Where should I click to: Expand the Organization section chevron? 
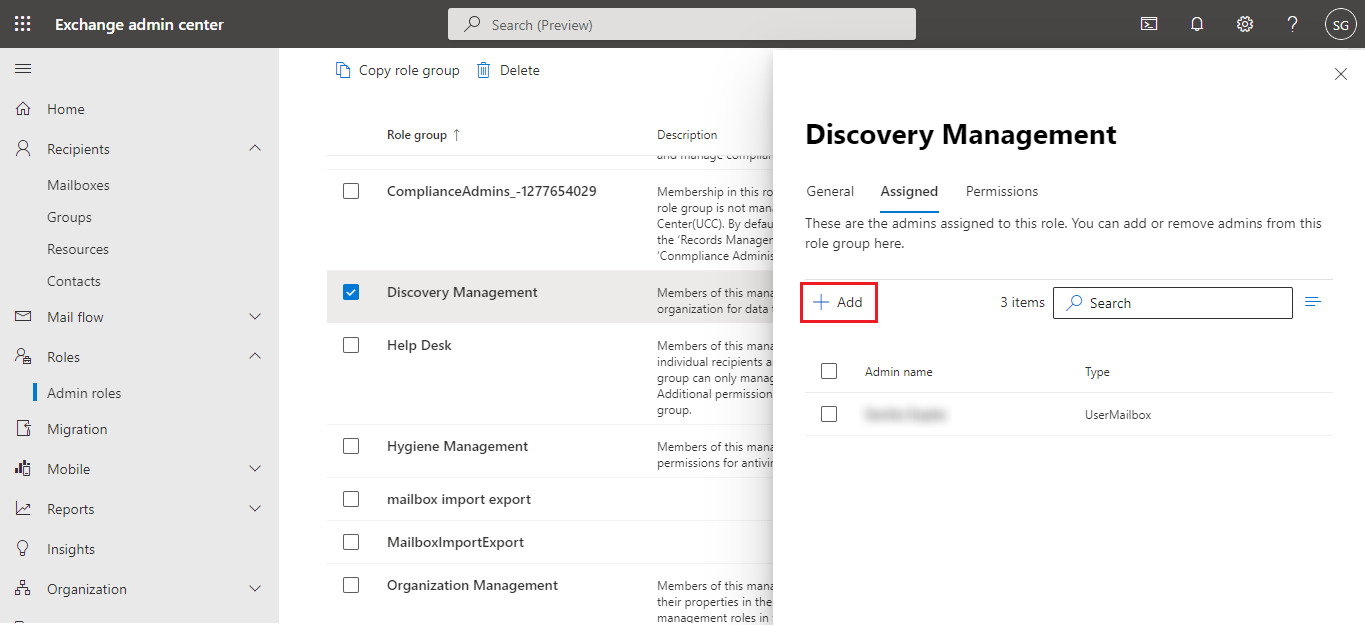point(255,589)
